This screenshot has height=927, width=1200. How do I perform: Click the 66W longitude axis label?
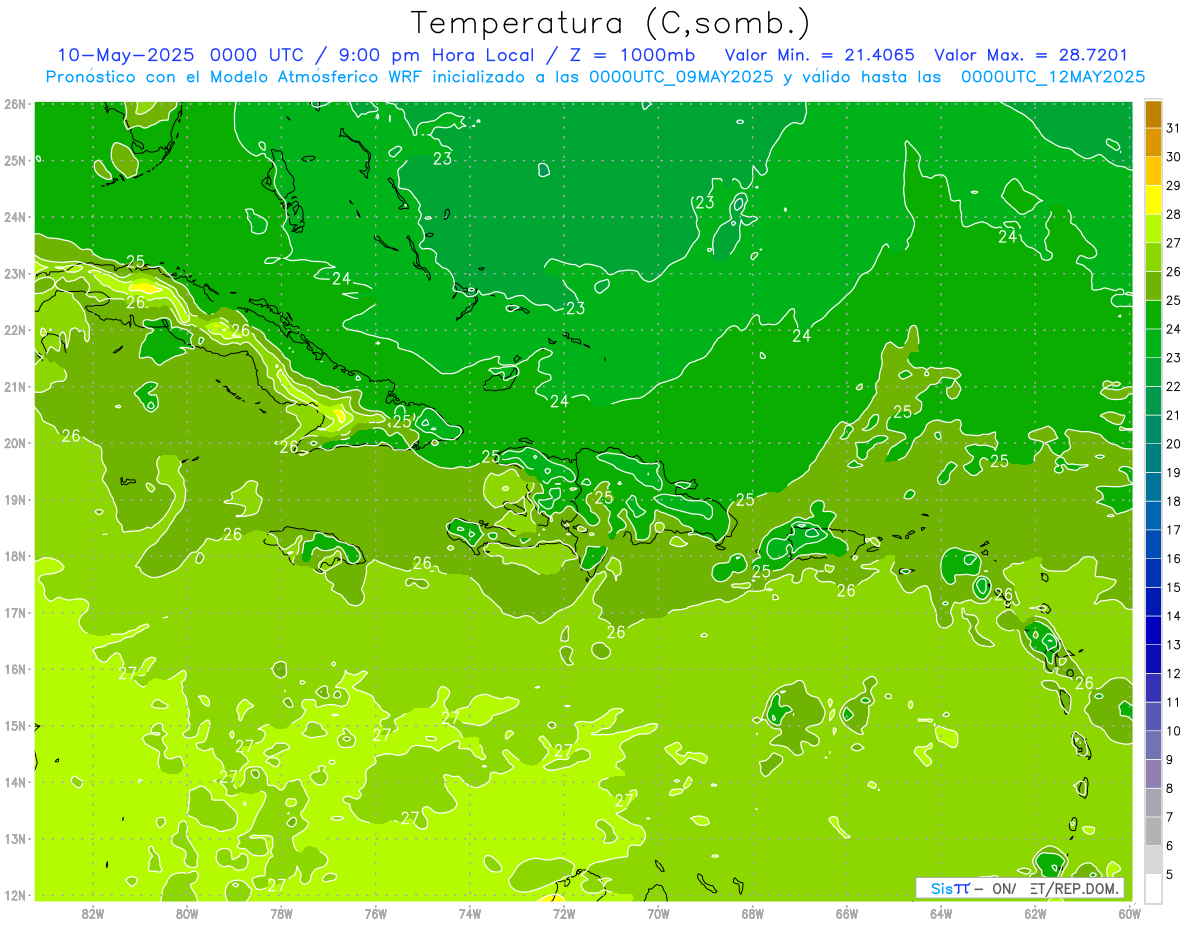pyautogui.click(x=847, y=913)
